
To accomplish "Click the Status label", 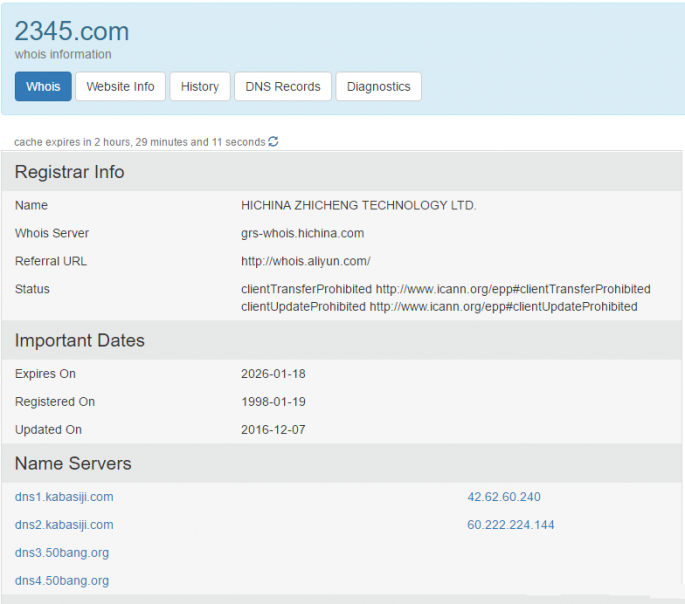I will pyautogui.click(x=32, y=289).
